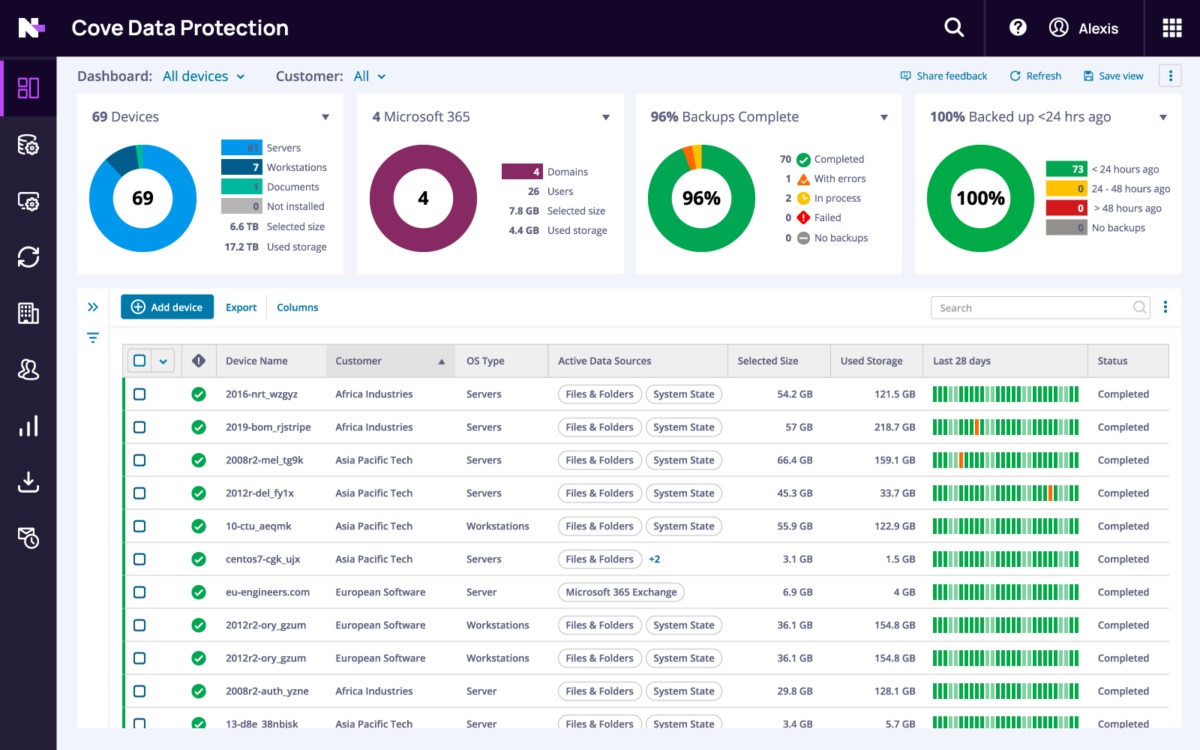Viewport: 1200px width, 750px height.
Task: Expand the 4 Microsoft 365 card dropdown arrow
Action: coord(605,118)
